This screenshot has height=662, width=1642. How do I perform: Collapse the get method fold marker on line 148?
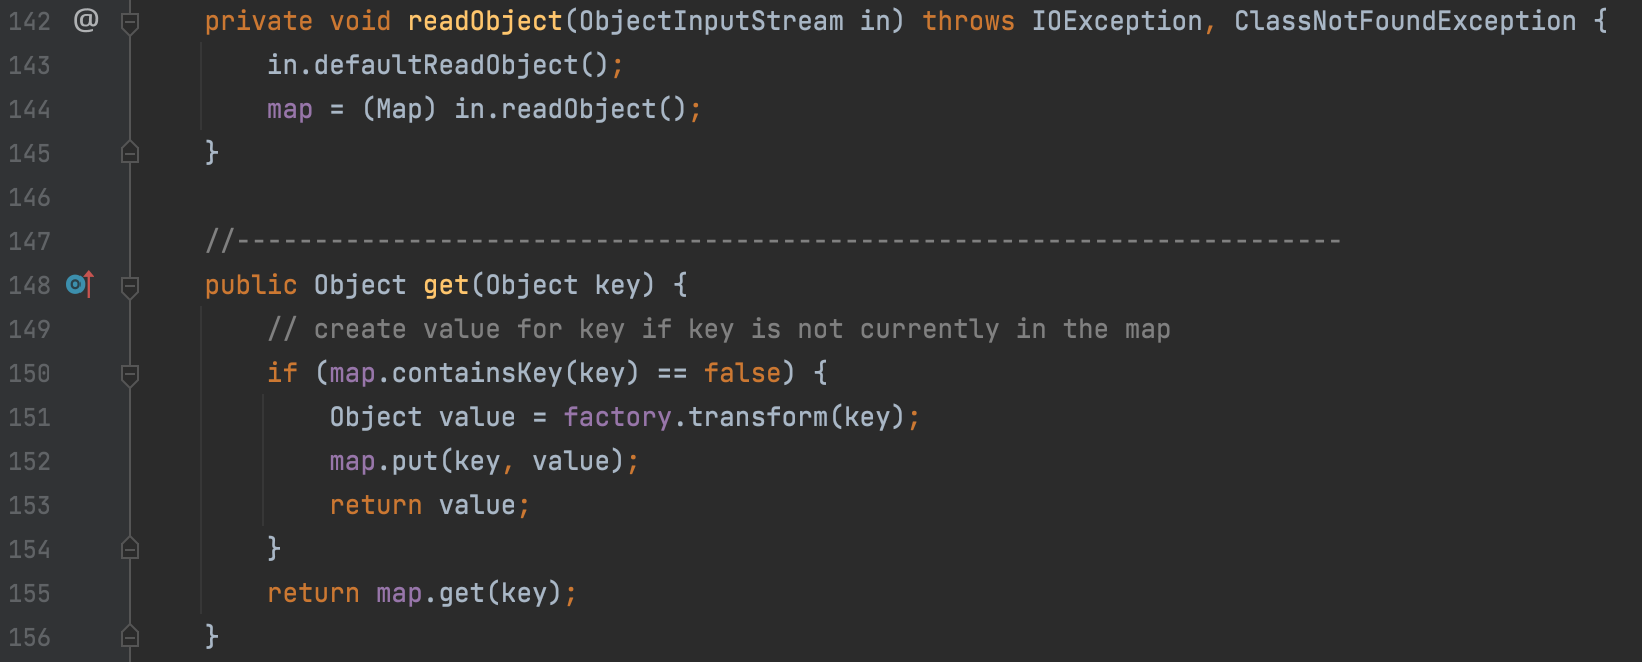[x=130, y=287]
